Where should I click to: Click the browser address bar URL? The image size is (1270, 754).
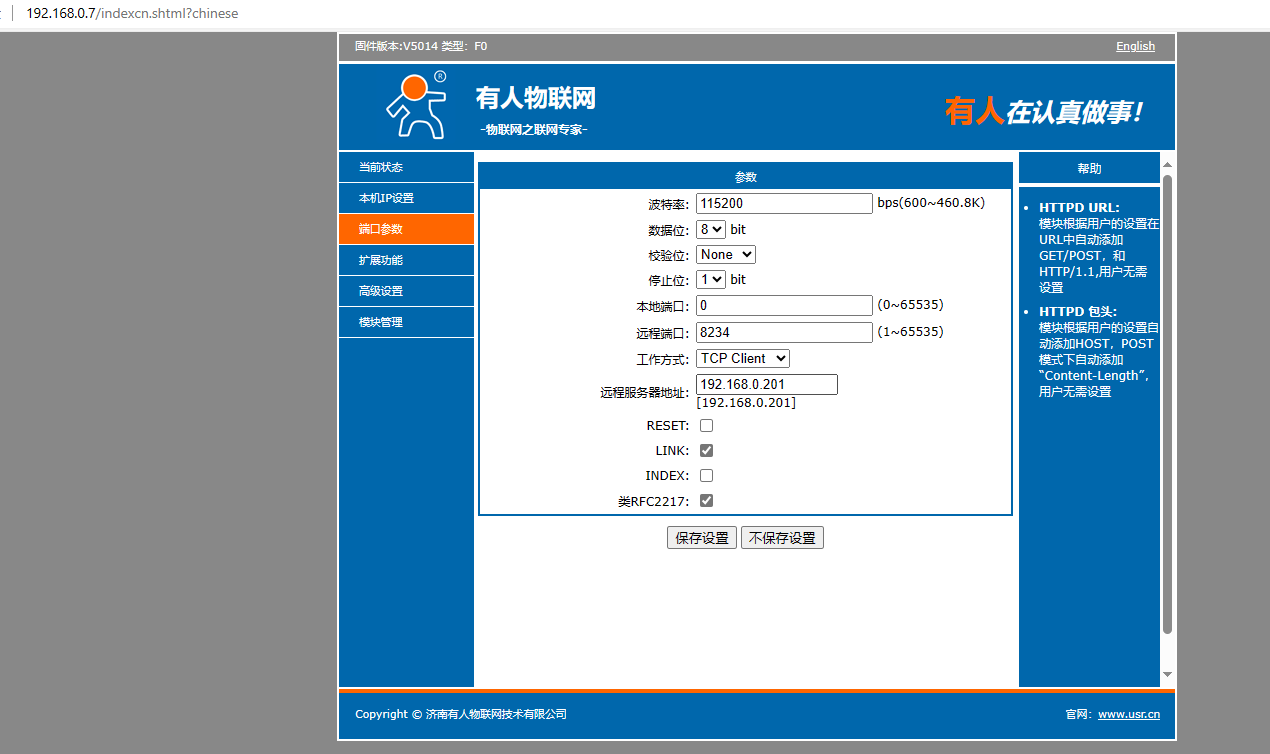(x=132, y=14)
